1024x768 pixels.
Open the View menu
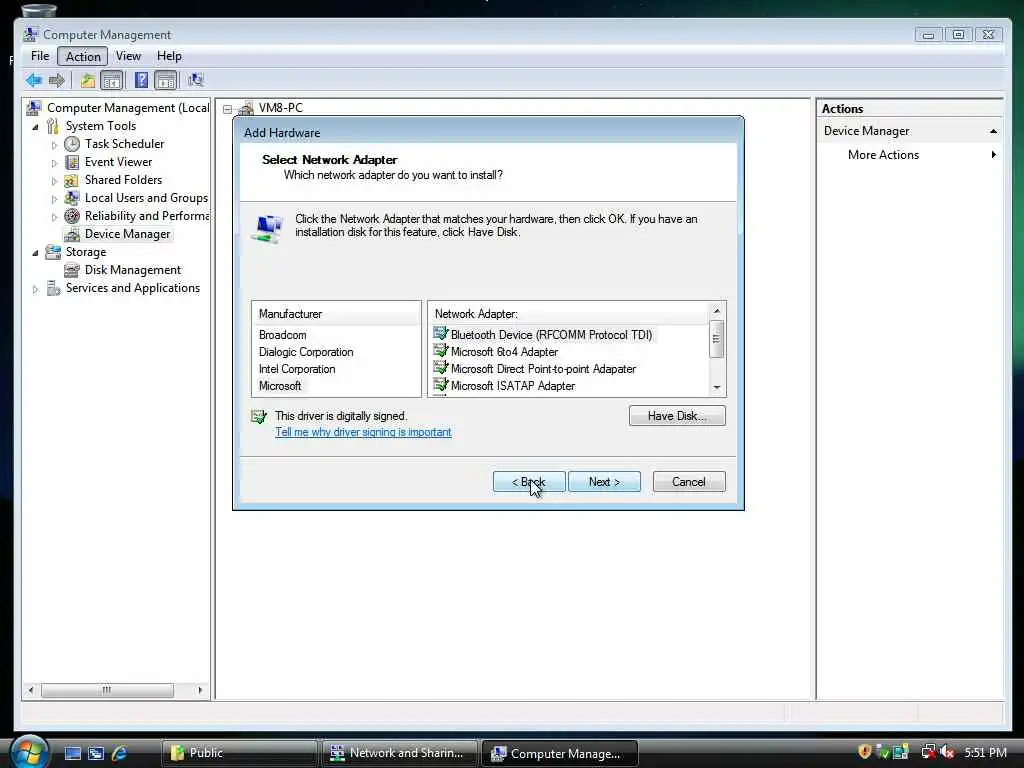[128, 56]
